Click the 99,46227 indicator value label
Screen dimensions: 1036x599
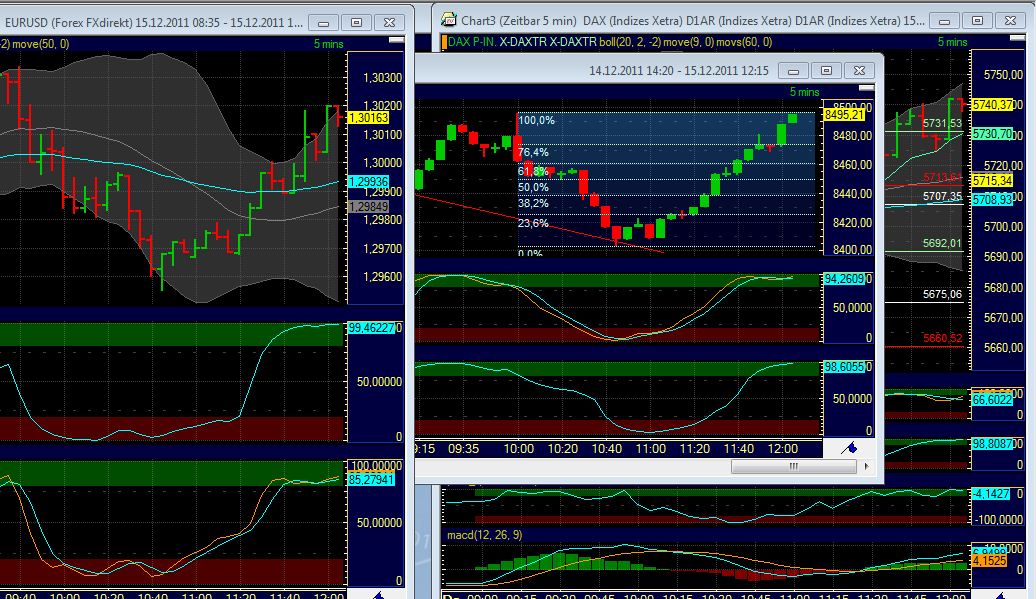(x=371, y=328)
